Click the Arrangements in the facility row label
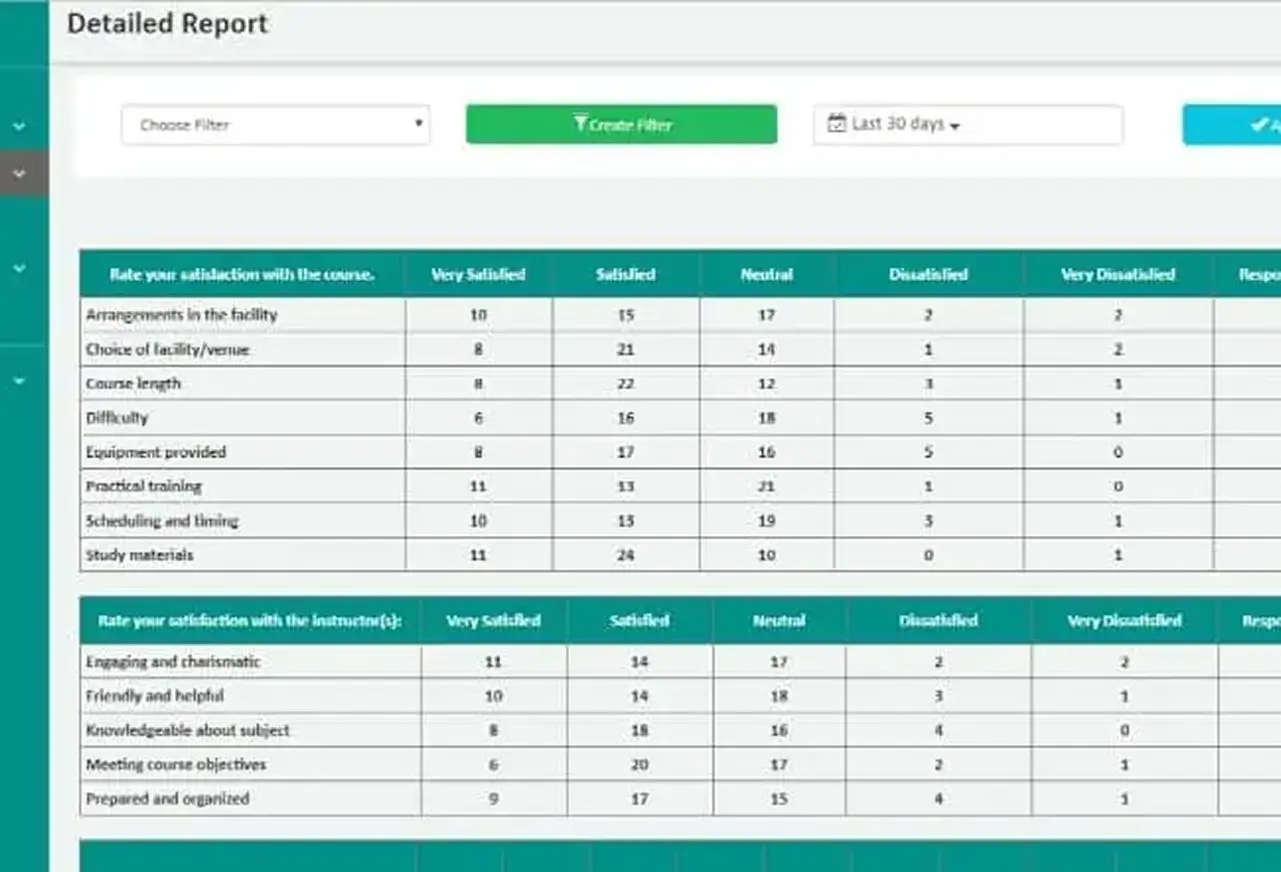This screenshot has height=872, width=1281. click(x=181, y=315)
